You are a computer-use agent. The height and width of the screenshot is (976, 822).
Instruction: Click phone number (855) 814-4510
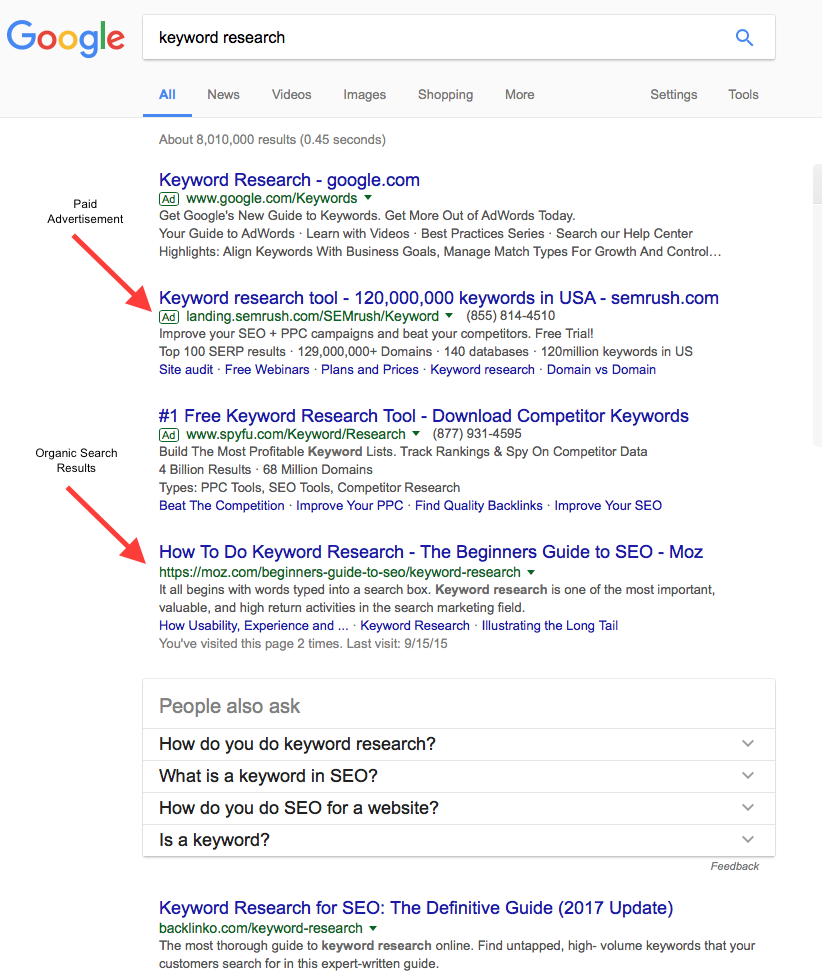[x=510, y=316]
